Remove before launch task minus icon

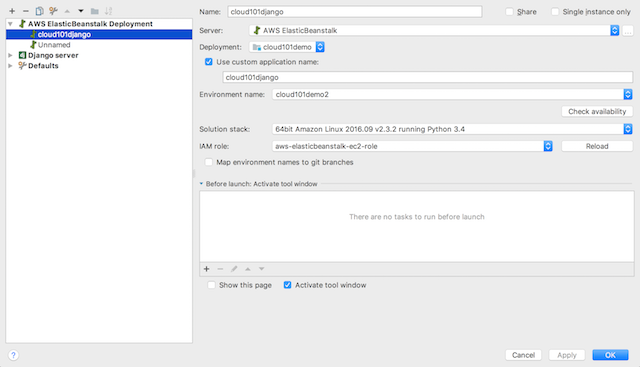[220, 269]
